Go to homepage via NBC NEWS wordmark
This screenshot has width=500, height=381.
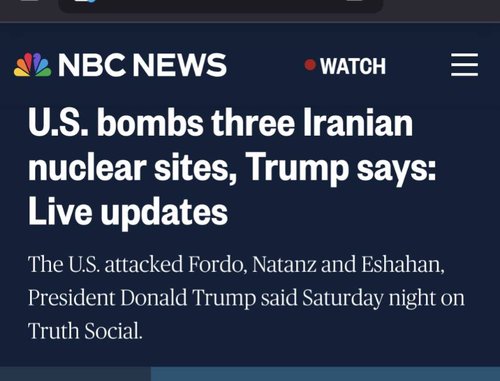[x=143, y=65]
